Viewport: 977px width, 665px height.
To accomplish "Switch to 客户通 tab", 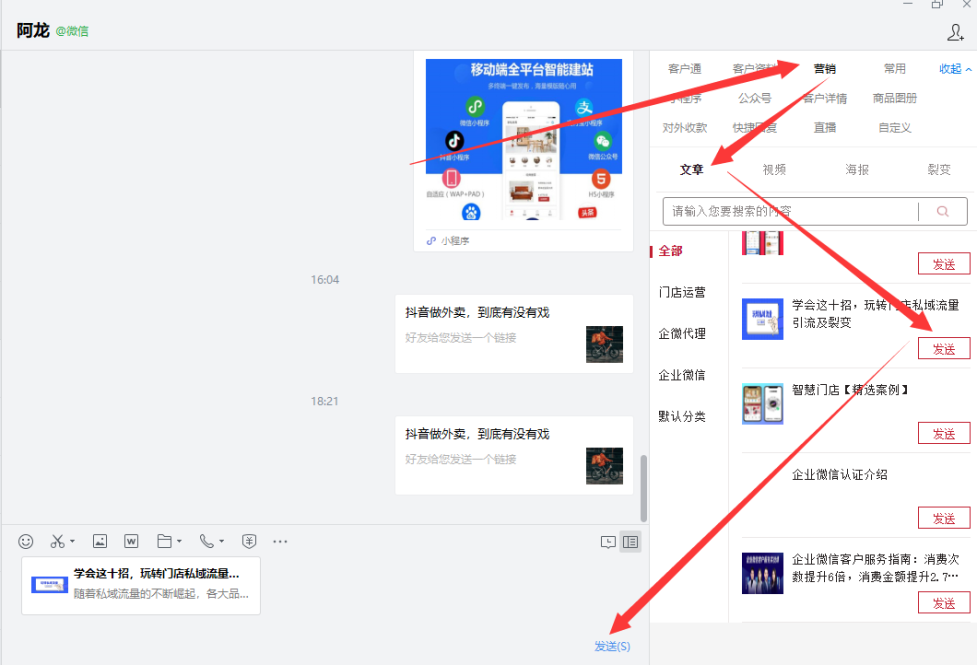I will click(684, 69).
